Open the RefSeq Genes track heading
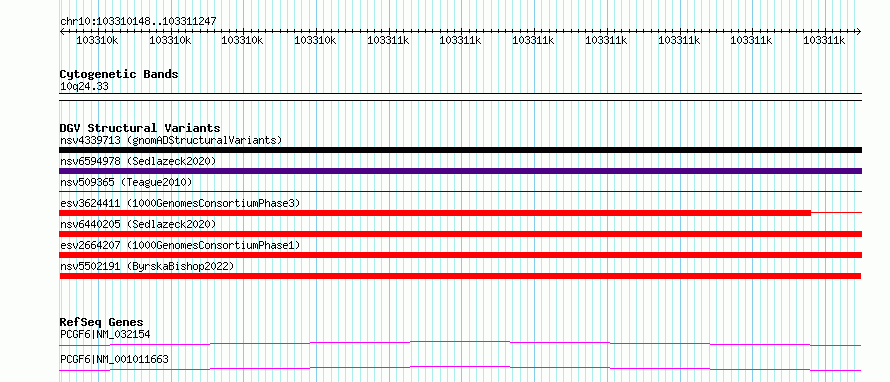The image size is (890, 382). (101, 322)
